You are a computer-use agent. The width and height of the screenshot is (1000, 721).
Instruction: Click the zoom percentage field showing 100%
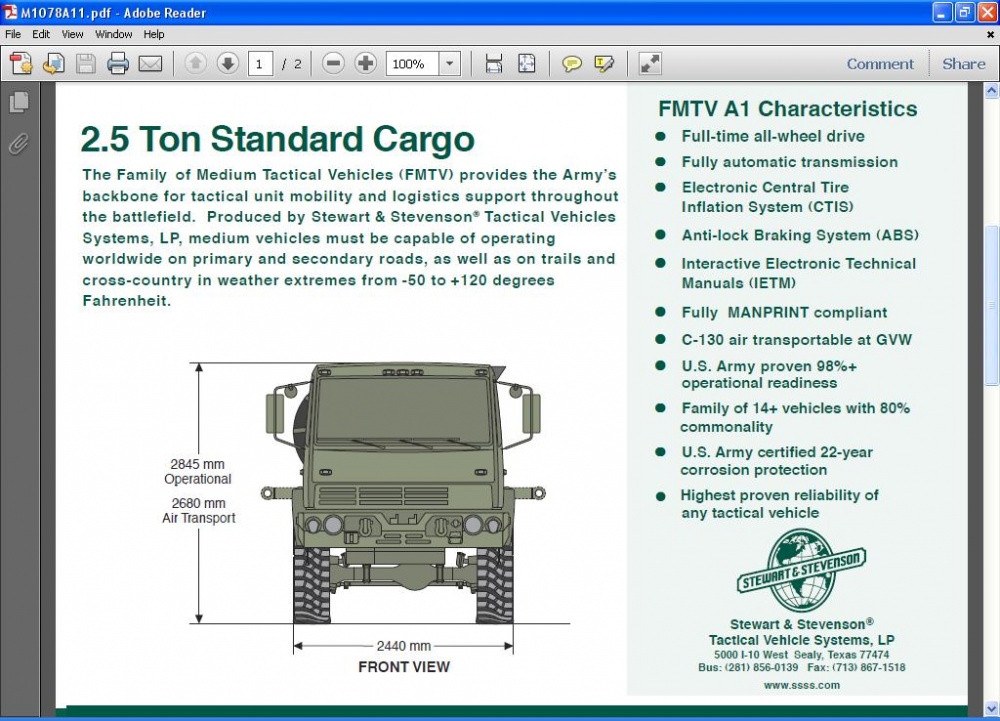(412, 64)
